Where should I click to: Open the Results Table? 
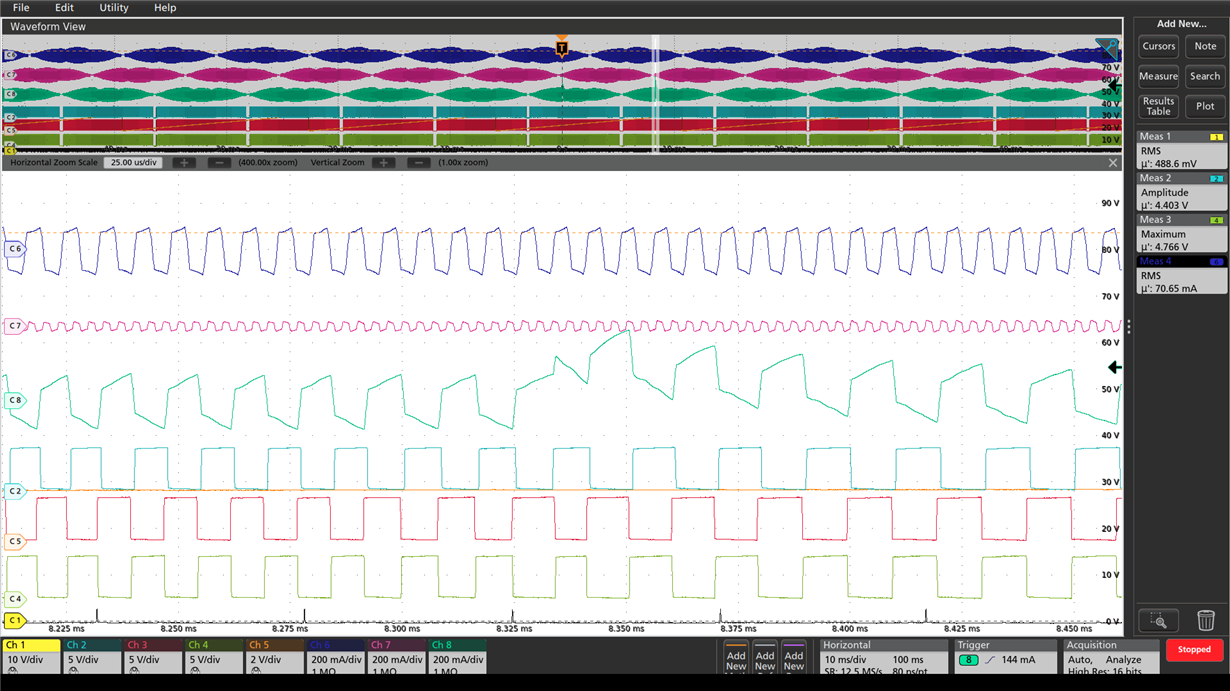click(x=1157, y=106)
